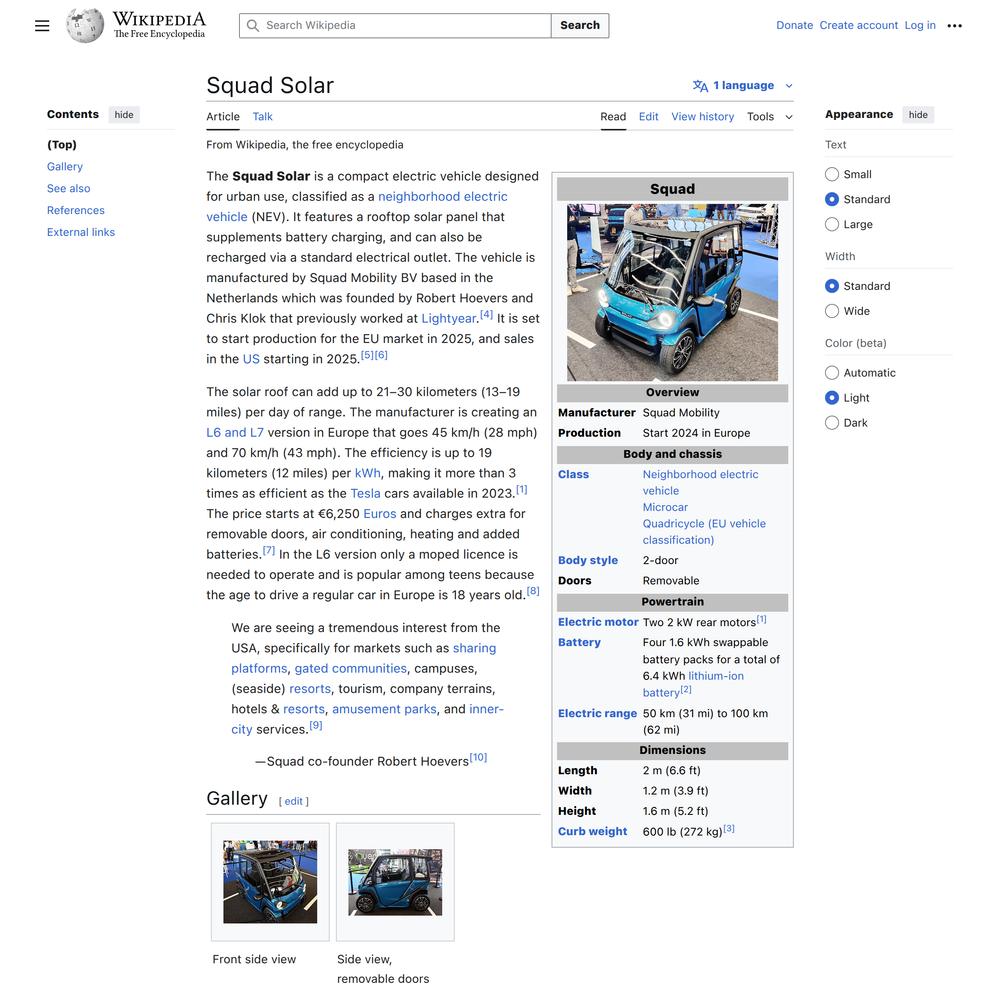The width and height of the screenshot is (1000, 1000).
Task: Choose Automatic color mode
Action: pos(832,372)
